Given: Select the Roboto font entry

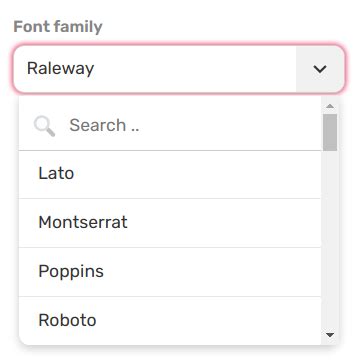Looking at the screenshot, I should coord(67,320).
